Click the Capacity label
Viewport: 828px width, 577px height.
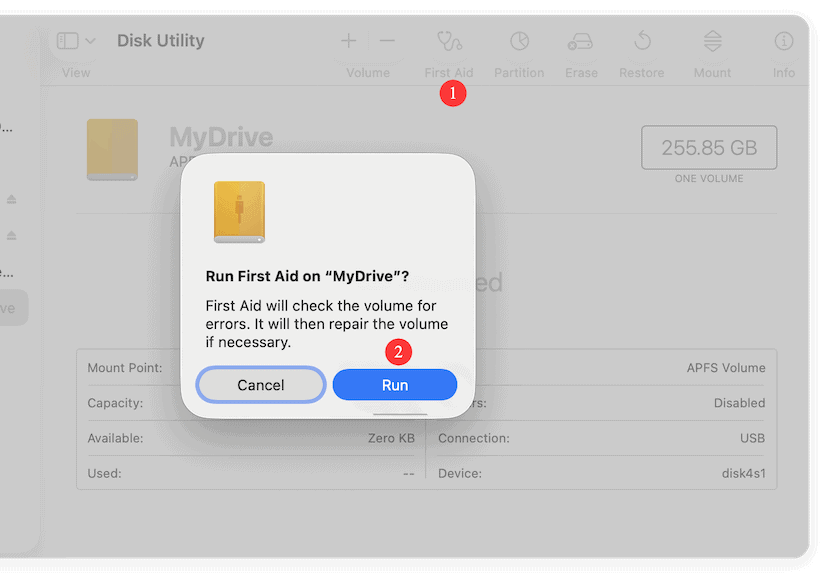115,403
